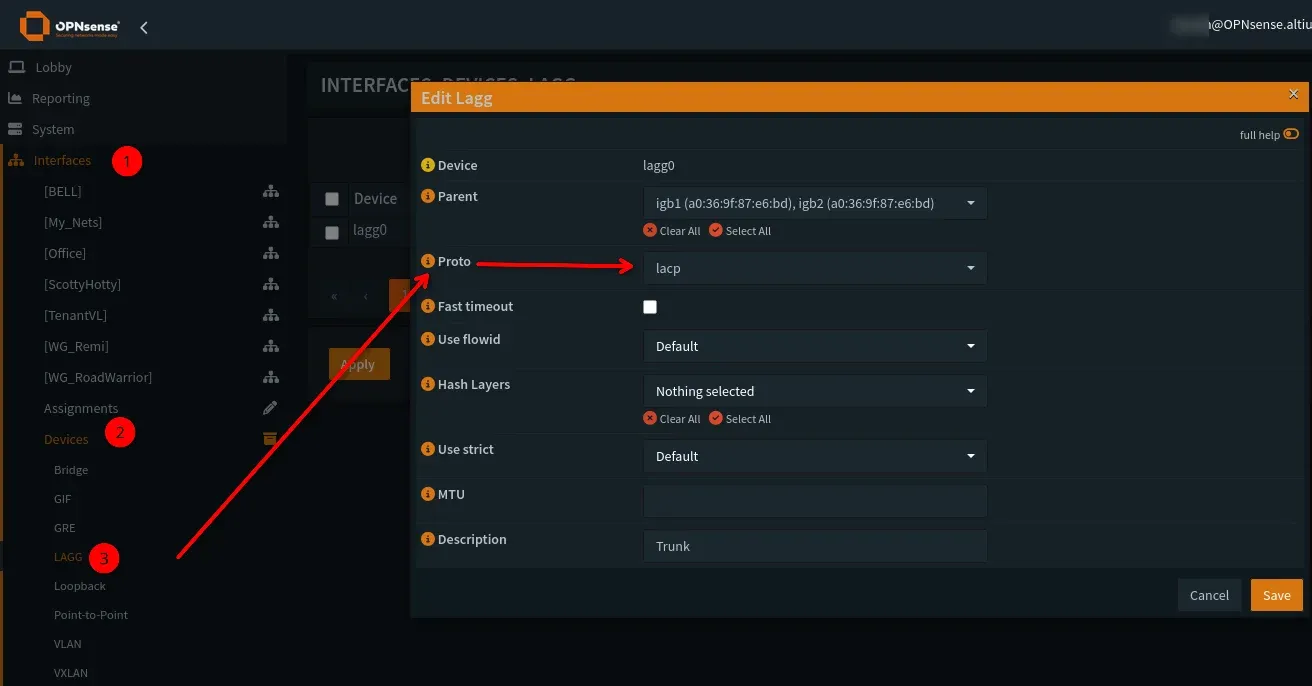
Task: Show help info for Hash Layers
Action: [x=428, y=385]
